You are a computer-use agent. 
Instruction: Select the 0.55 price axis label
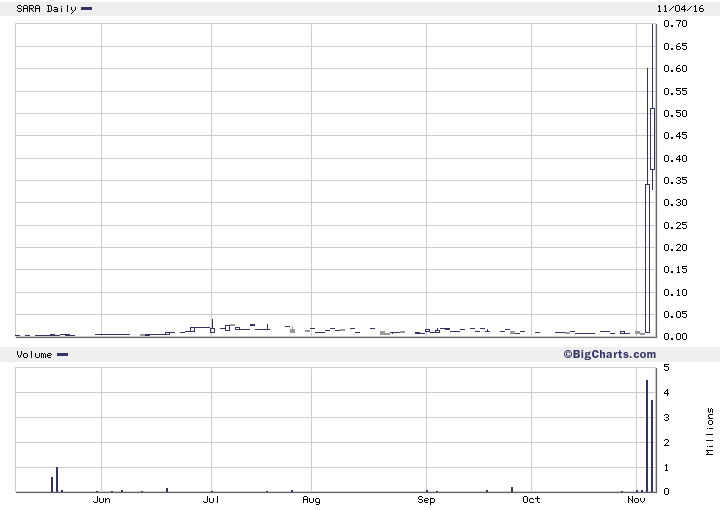pyautogui.click(x=675, y=91)
